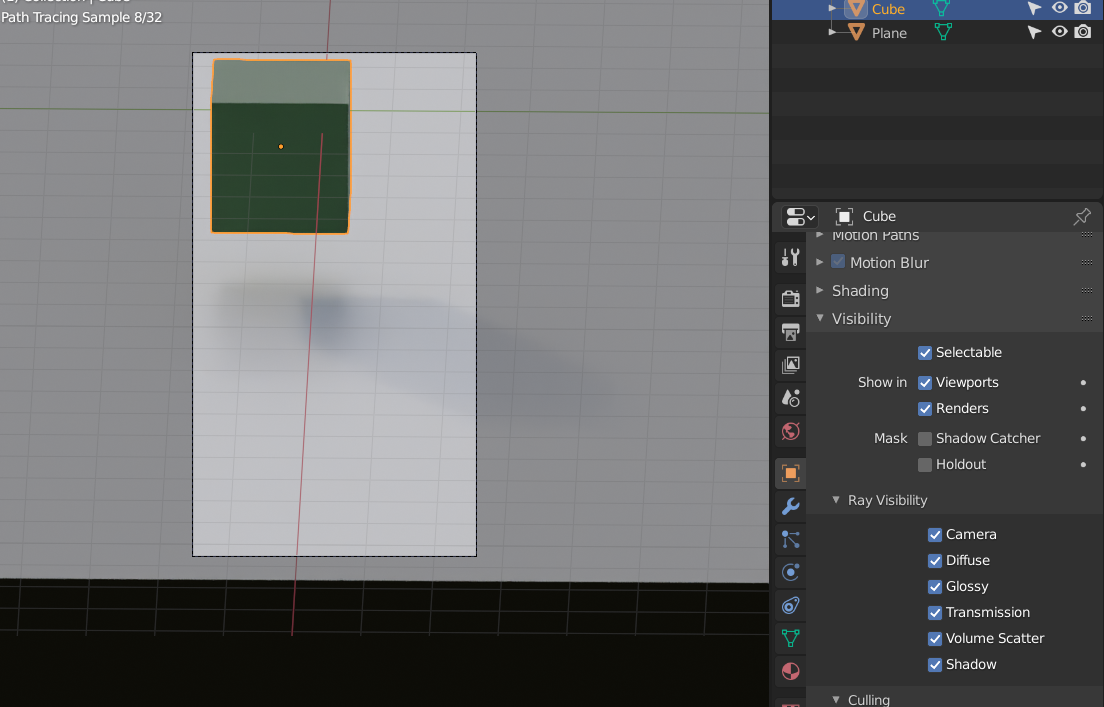Hide the Cube in the viewport via its eye icon
The width and height of the screenshot is (1104, 707).
[1059, 8]
